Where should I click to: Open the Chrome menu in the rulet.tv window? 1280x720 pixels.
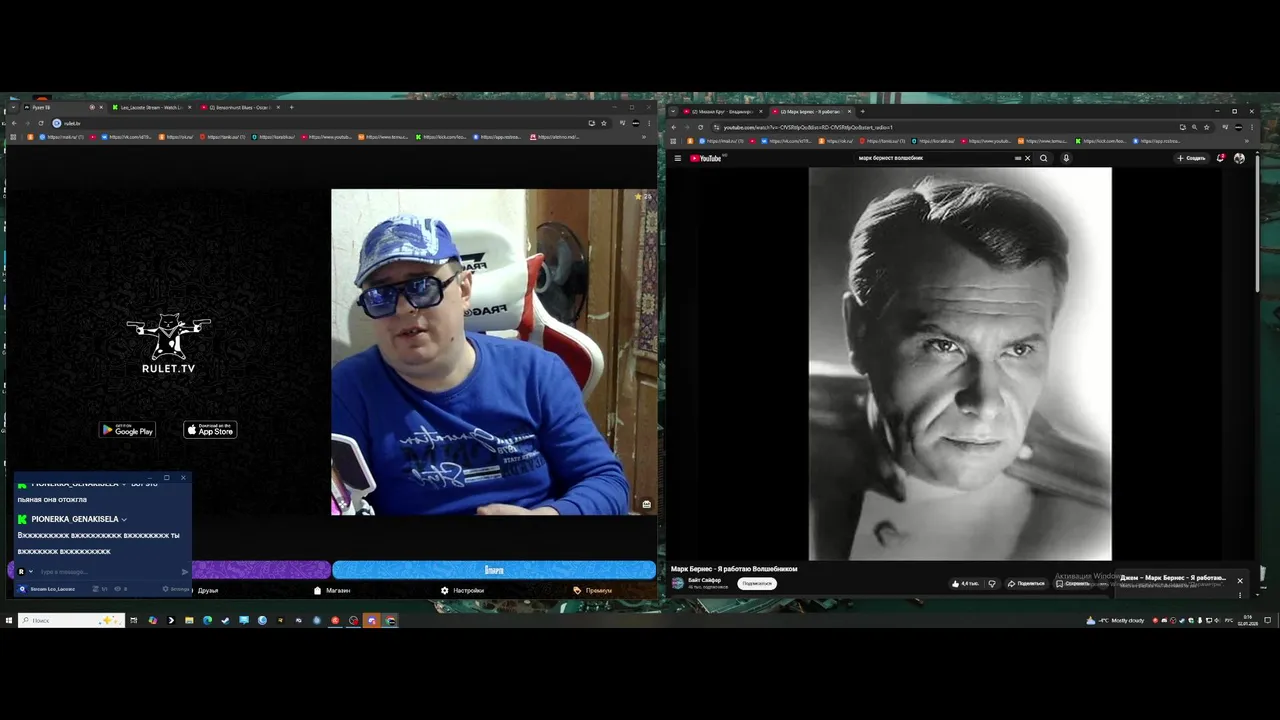click(x=649, y=123)
